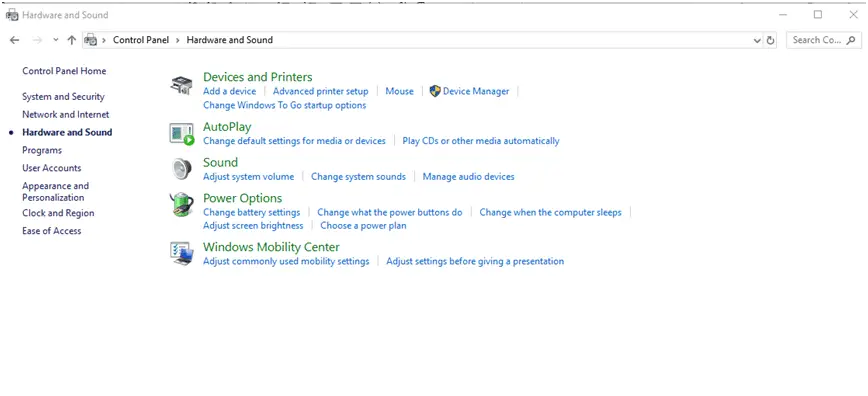
Task: Click Change what the power buttons do
Action: (x=390, y=212)
